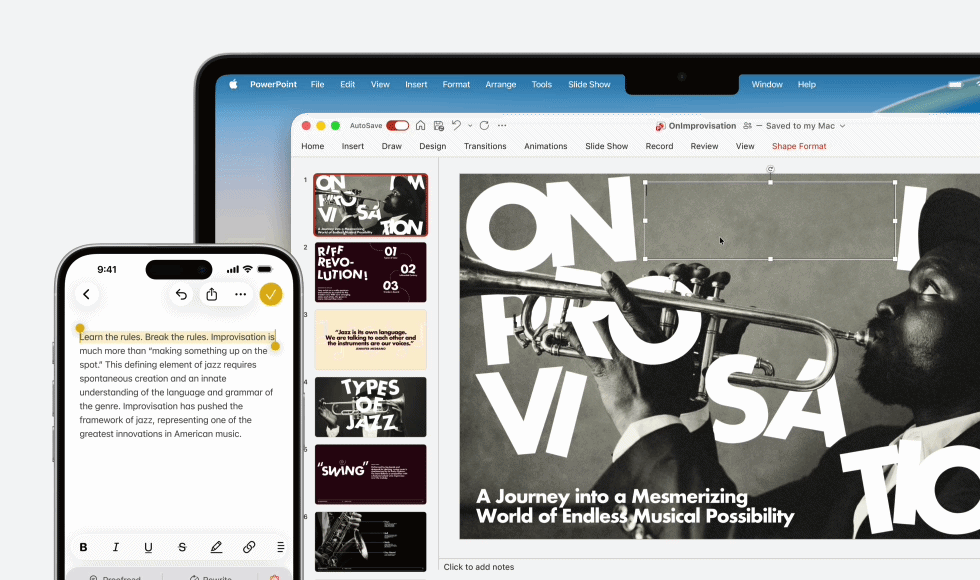Tap the highlighted 'Learn the rules' sentence
980x580 pixels.
(x=177, y=337)
